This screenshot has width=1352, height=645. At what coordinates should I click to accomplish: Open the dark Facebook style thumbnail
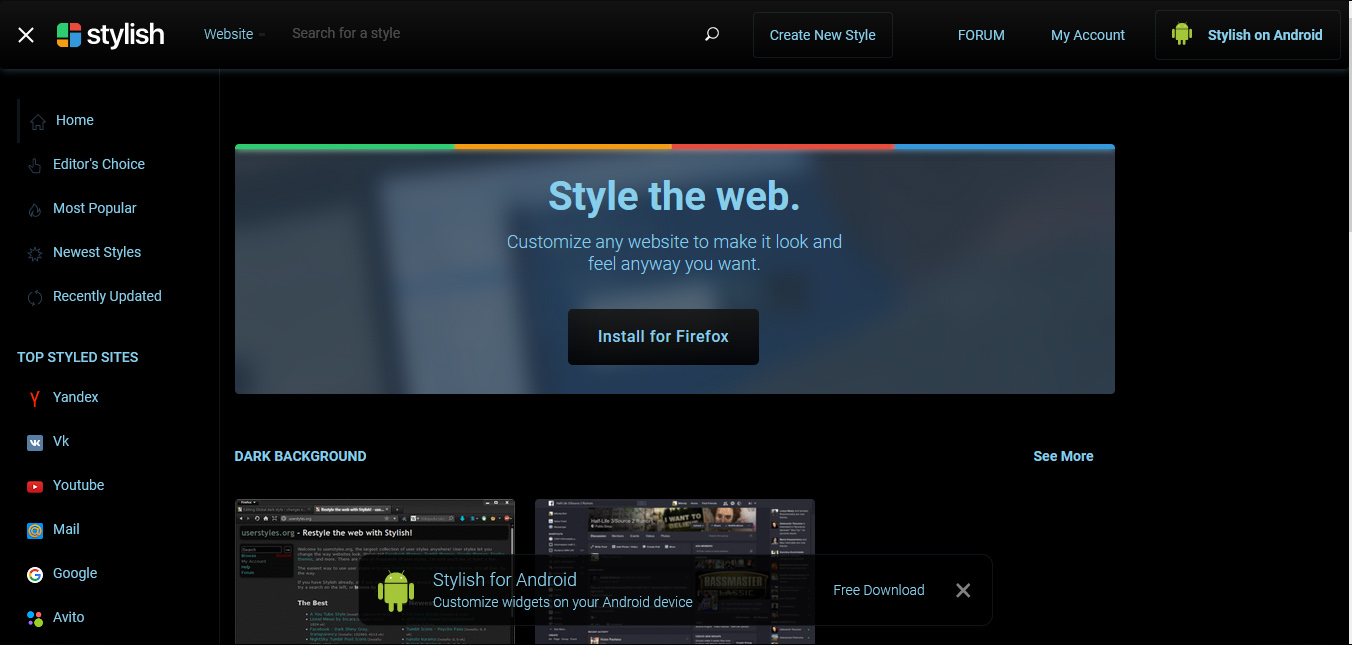pyautogui.click(x=675, y=571)
